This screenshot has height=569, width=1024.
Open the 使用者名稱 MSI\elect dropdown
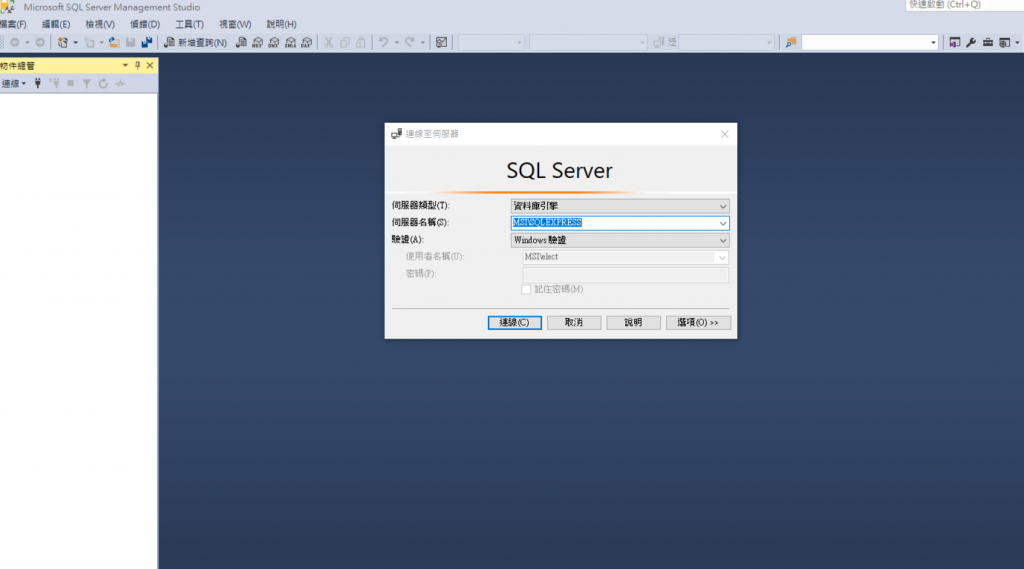click(722, 257)
